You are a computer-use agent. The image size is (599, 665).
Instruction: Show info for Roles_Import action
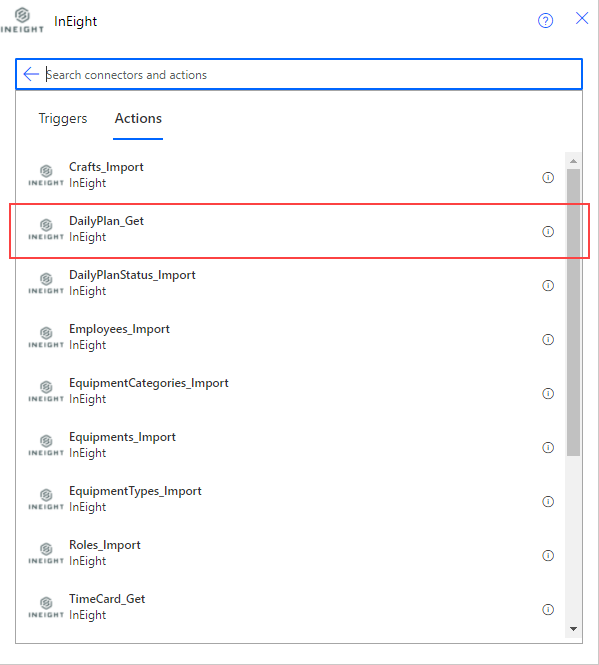(x=548, y=555)
